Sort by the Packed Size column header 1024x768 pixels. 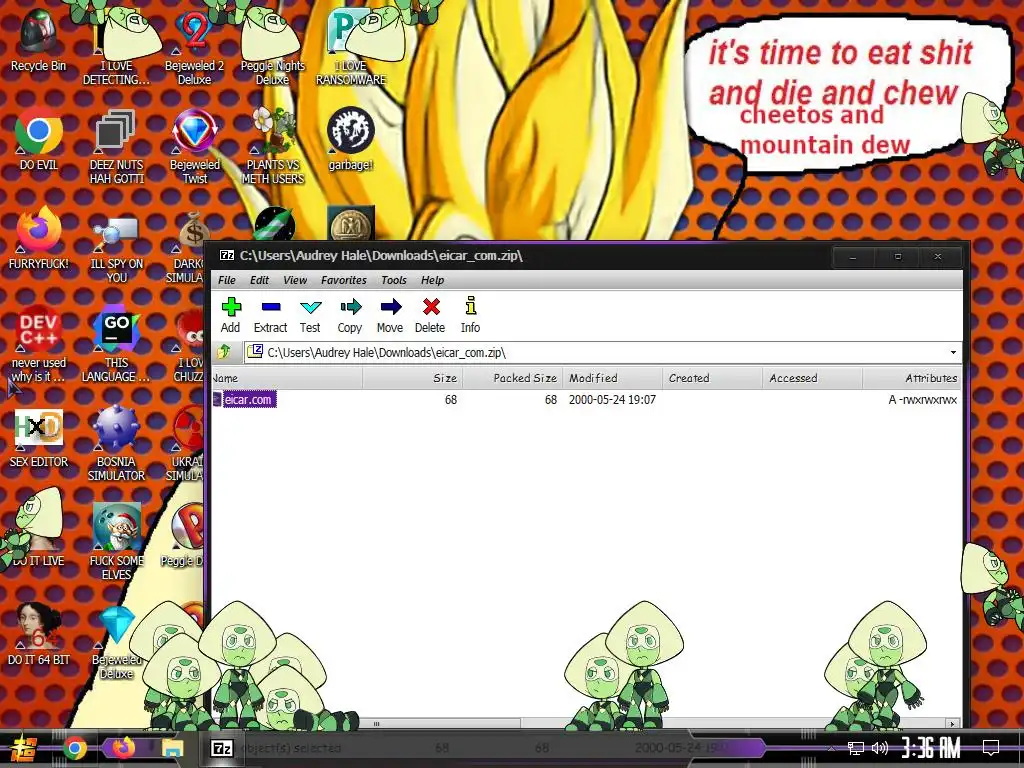[513, 378]
